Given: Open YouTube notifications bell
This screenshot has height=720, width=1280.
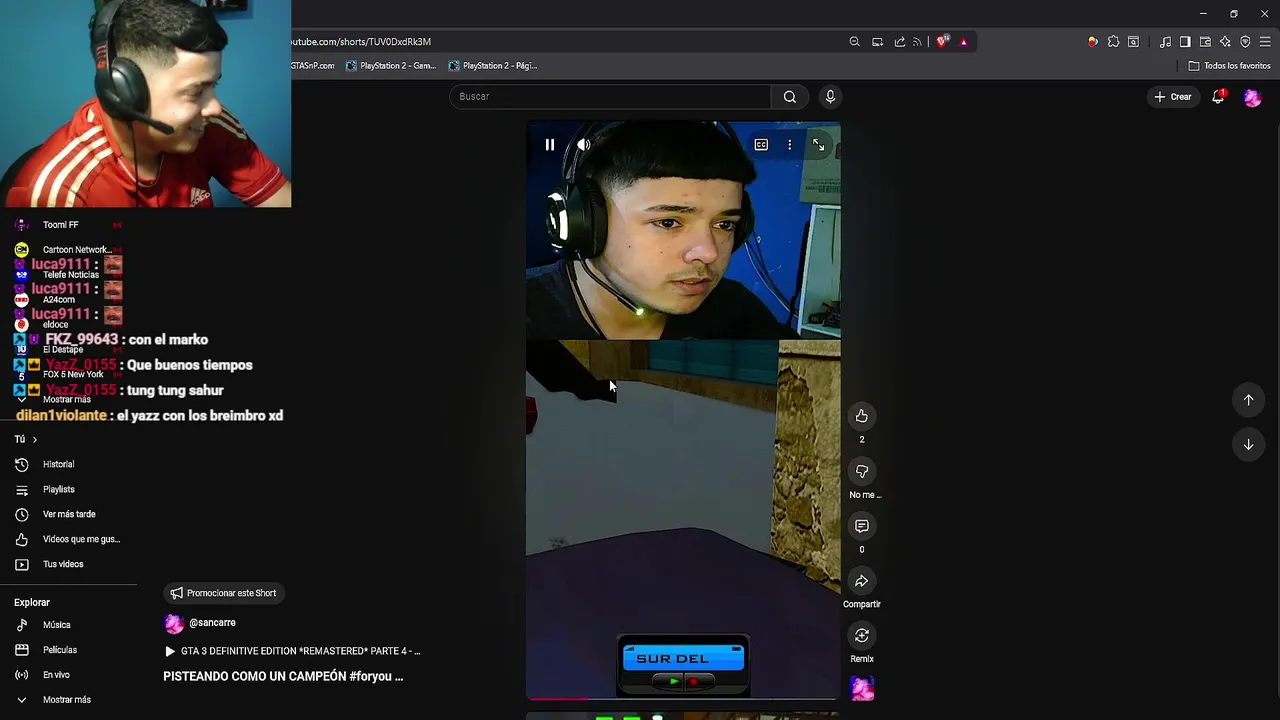Looking at the screenshot, I should (x=1218, y=97).
